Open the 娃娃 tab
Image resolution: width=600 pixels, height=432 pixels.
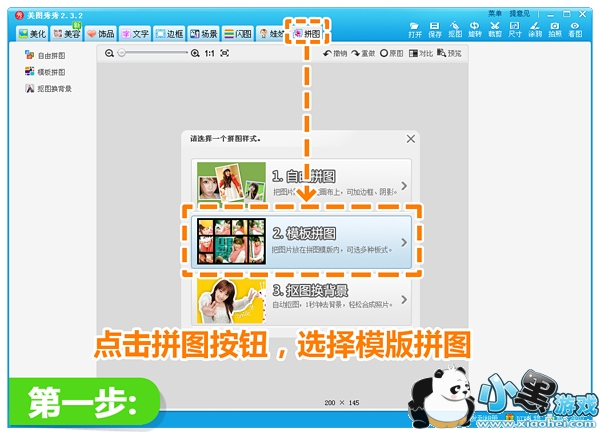tap(271, 34)
